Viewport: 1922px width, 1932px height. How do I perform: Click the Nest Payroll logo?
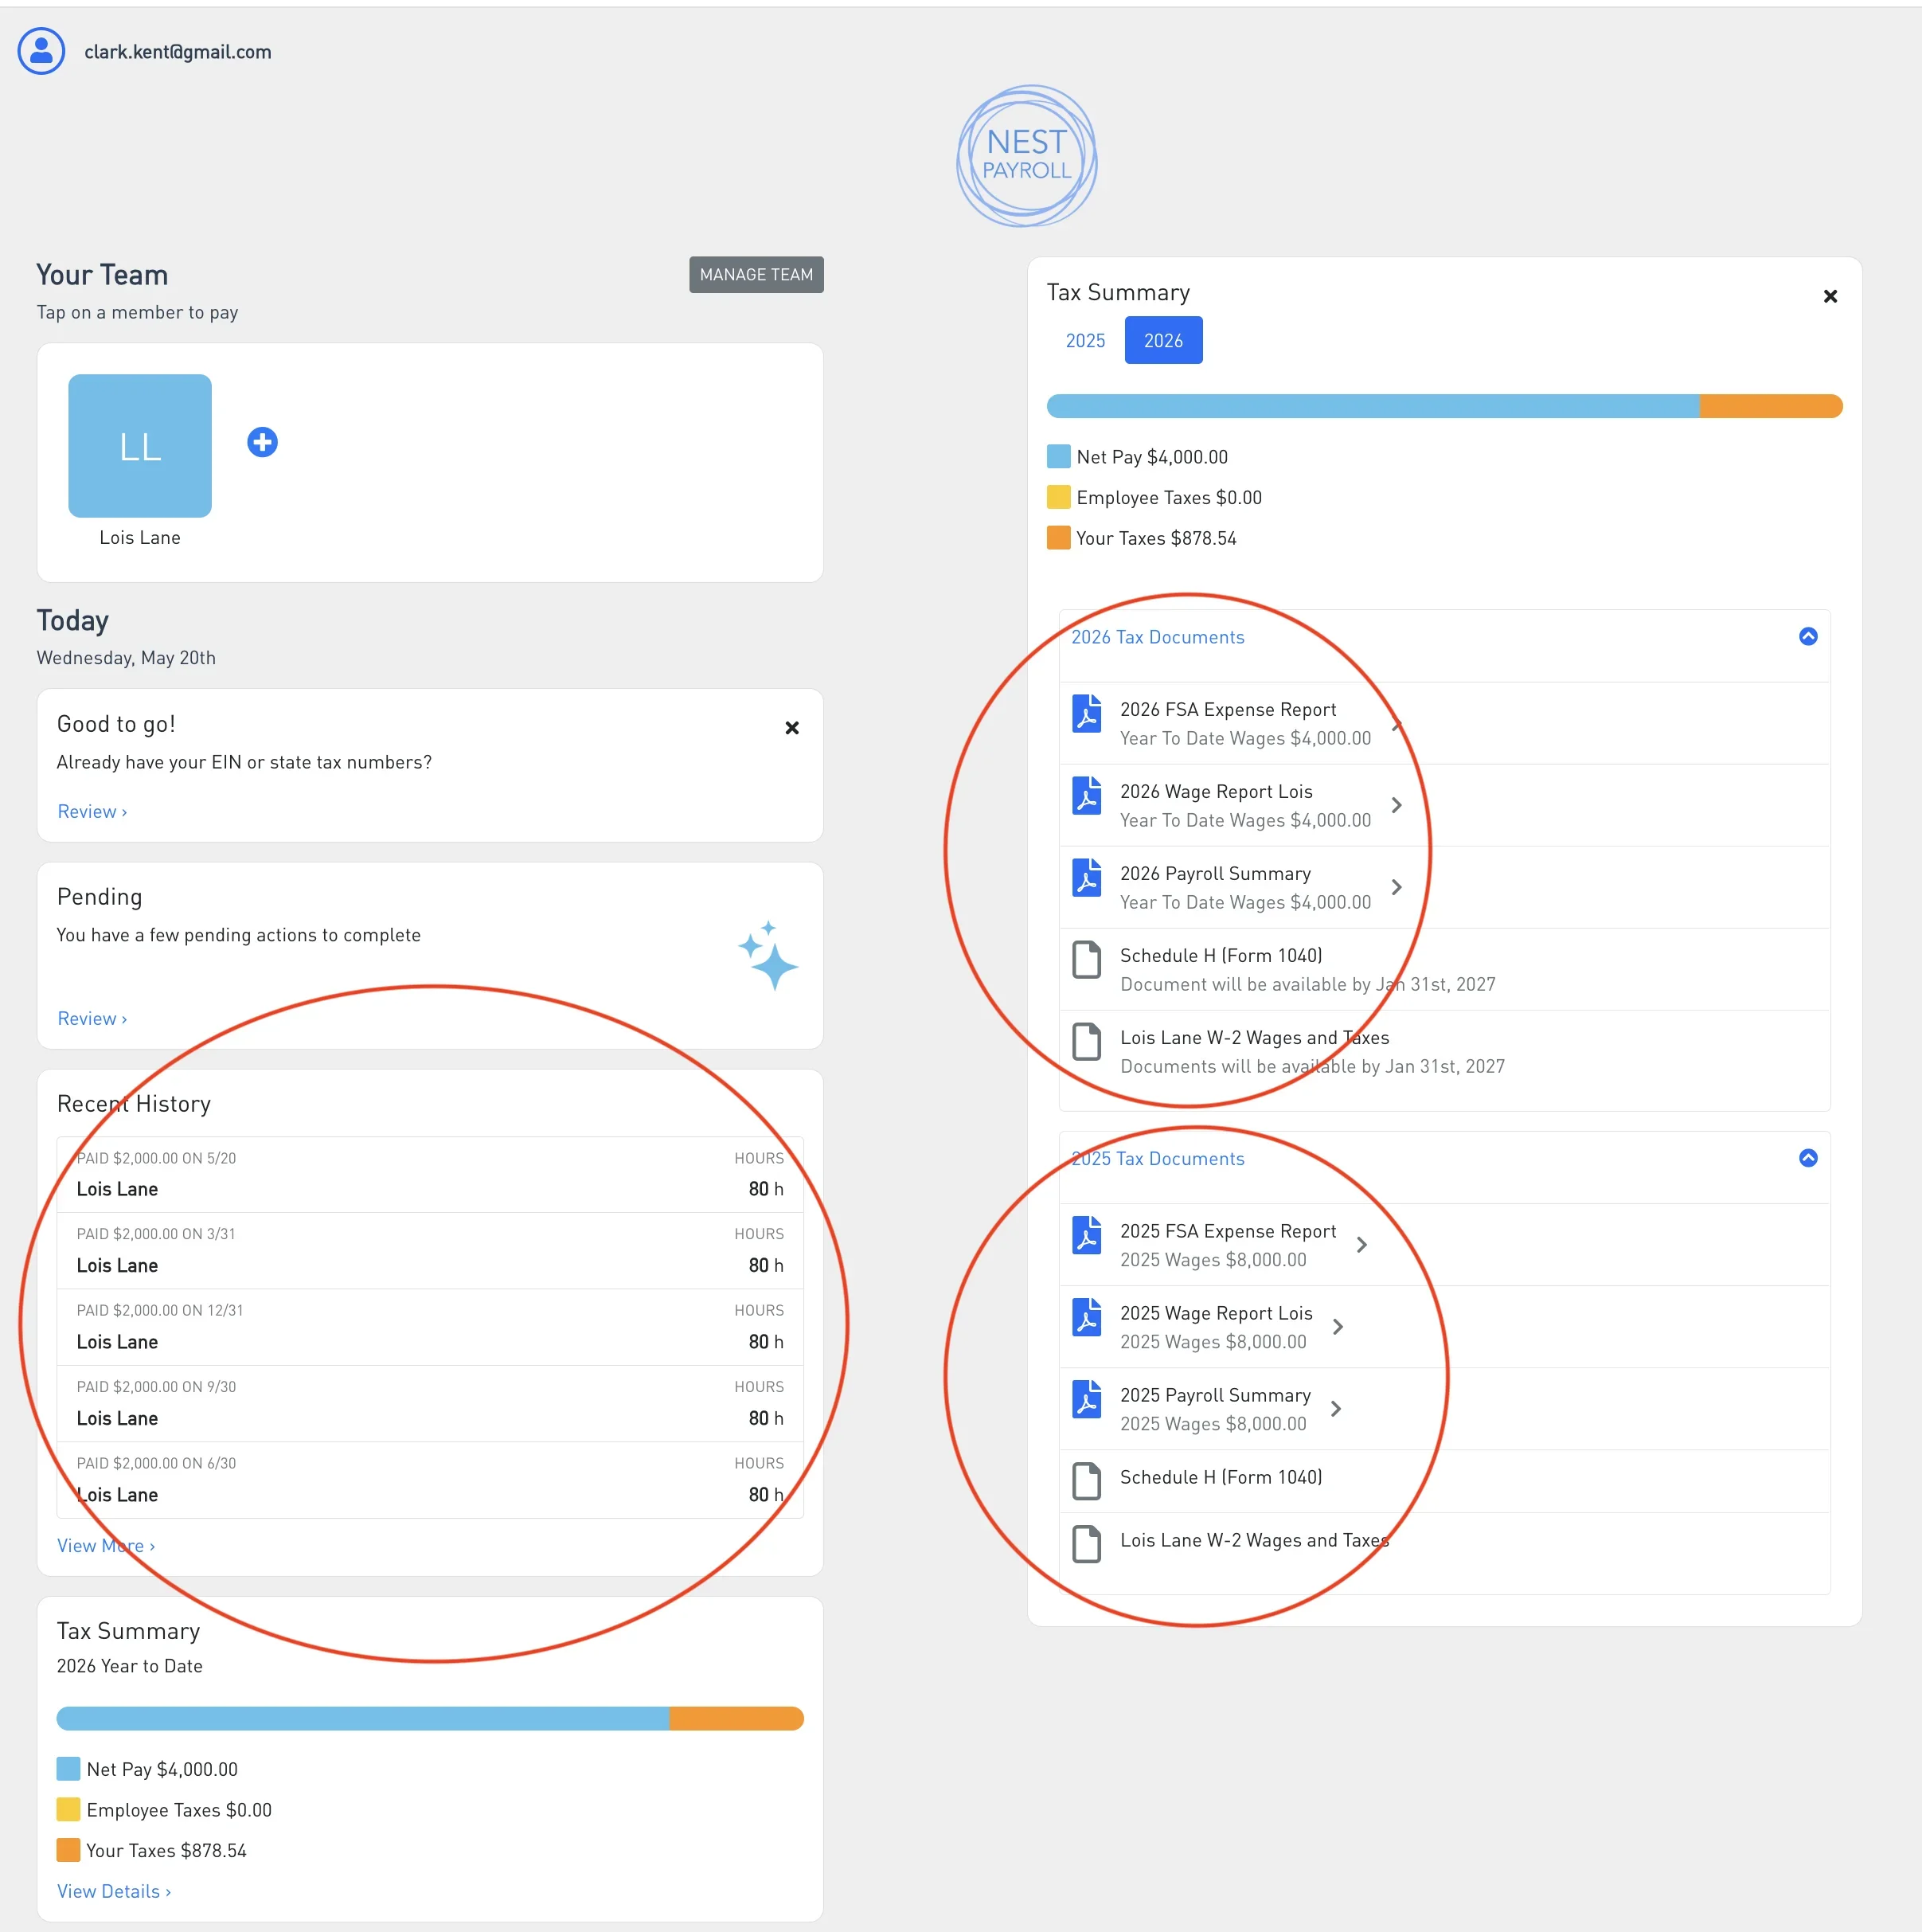1027,156
